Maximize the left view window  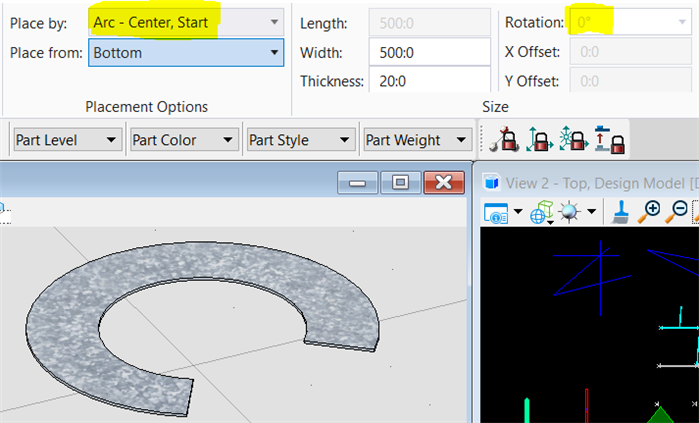click(400, 182)
